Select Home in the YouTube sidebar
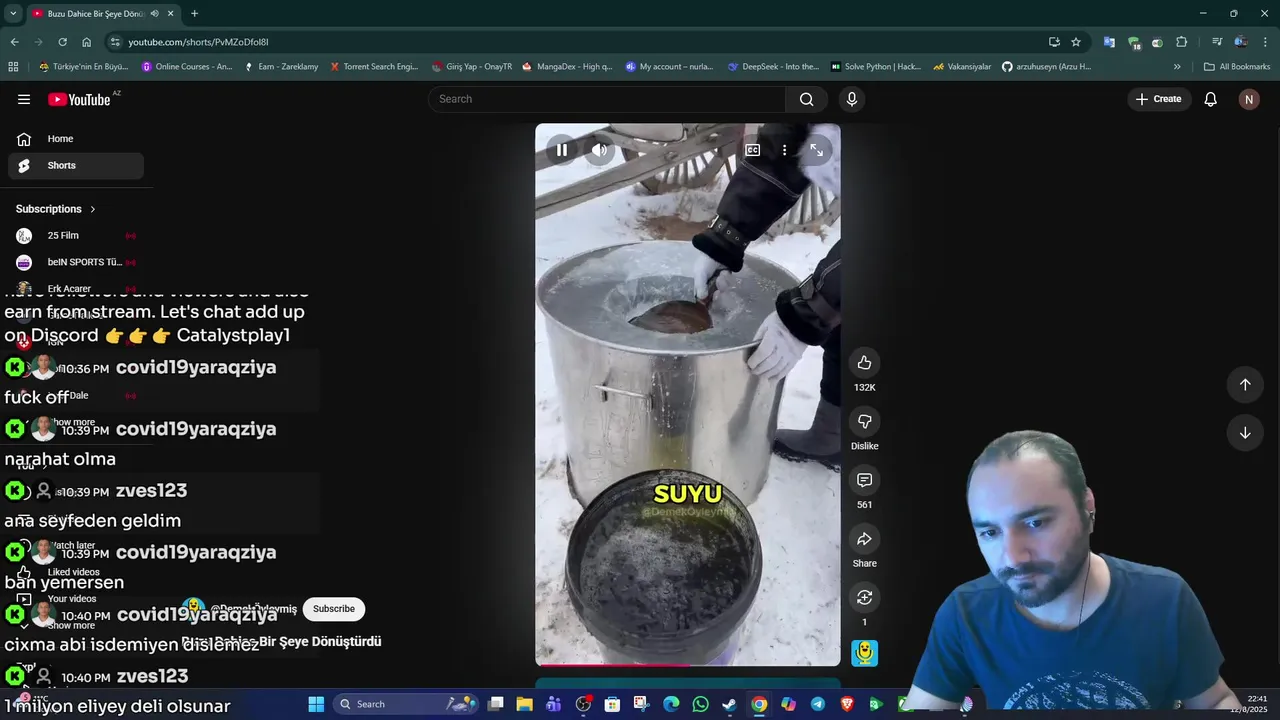Screen dimensions: 1280x720 76,139
